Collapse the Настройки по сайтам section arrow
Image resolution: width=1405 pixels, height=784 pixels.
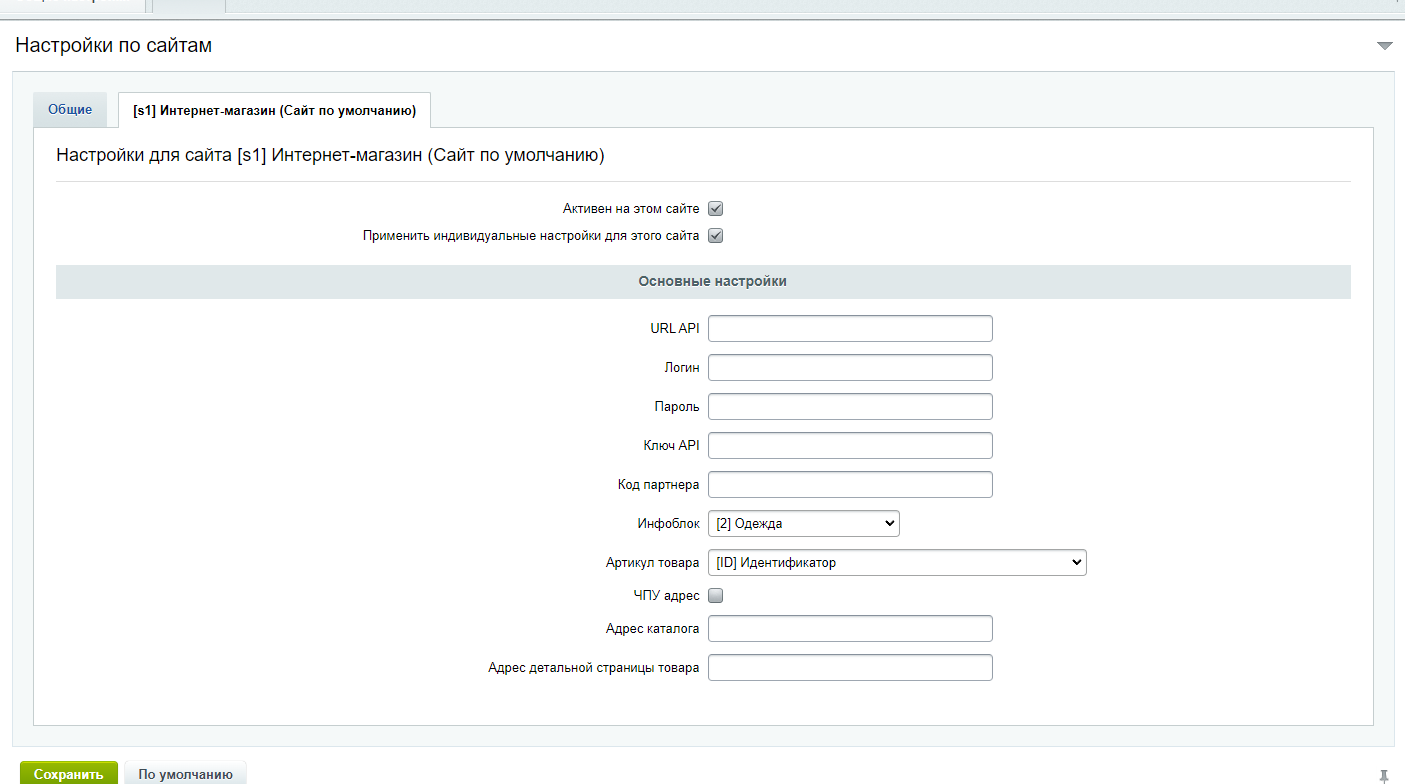[1384, 46]
